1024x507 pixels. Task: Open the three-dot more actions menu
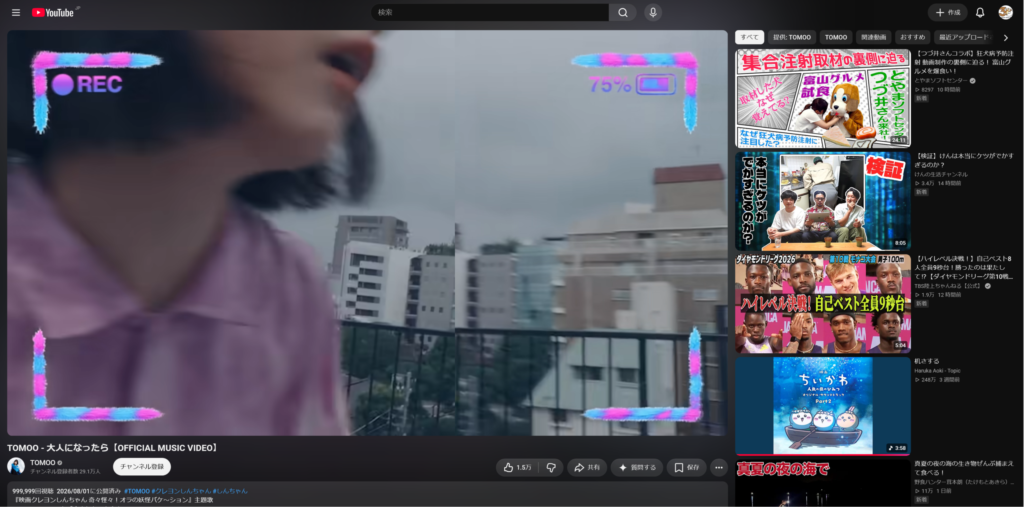718,467
